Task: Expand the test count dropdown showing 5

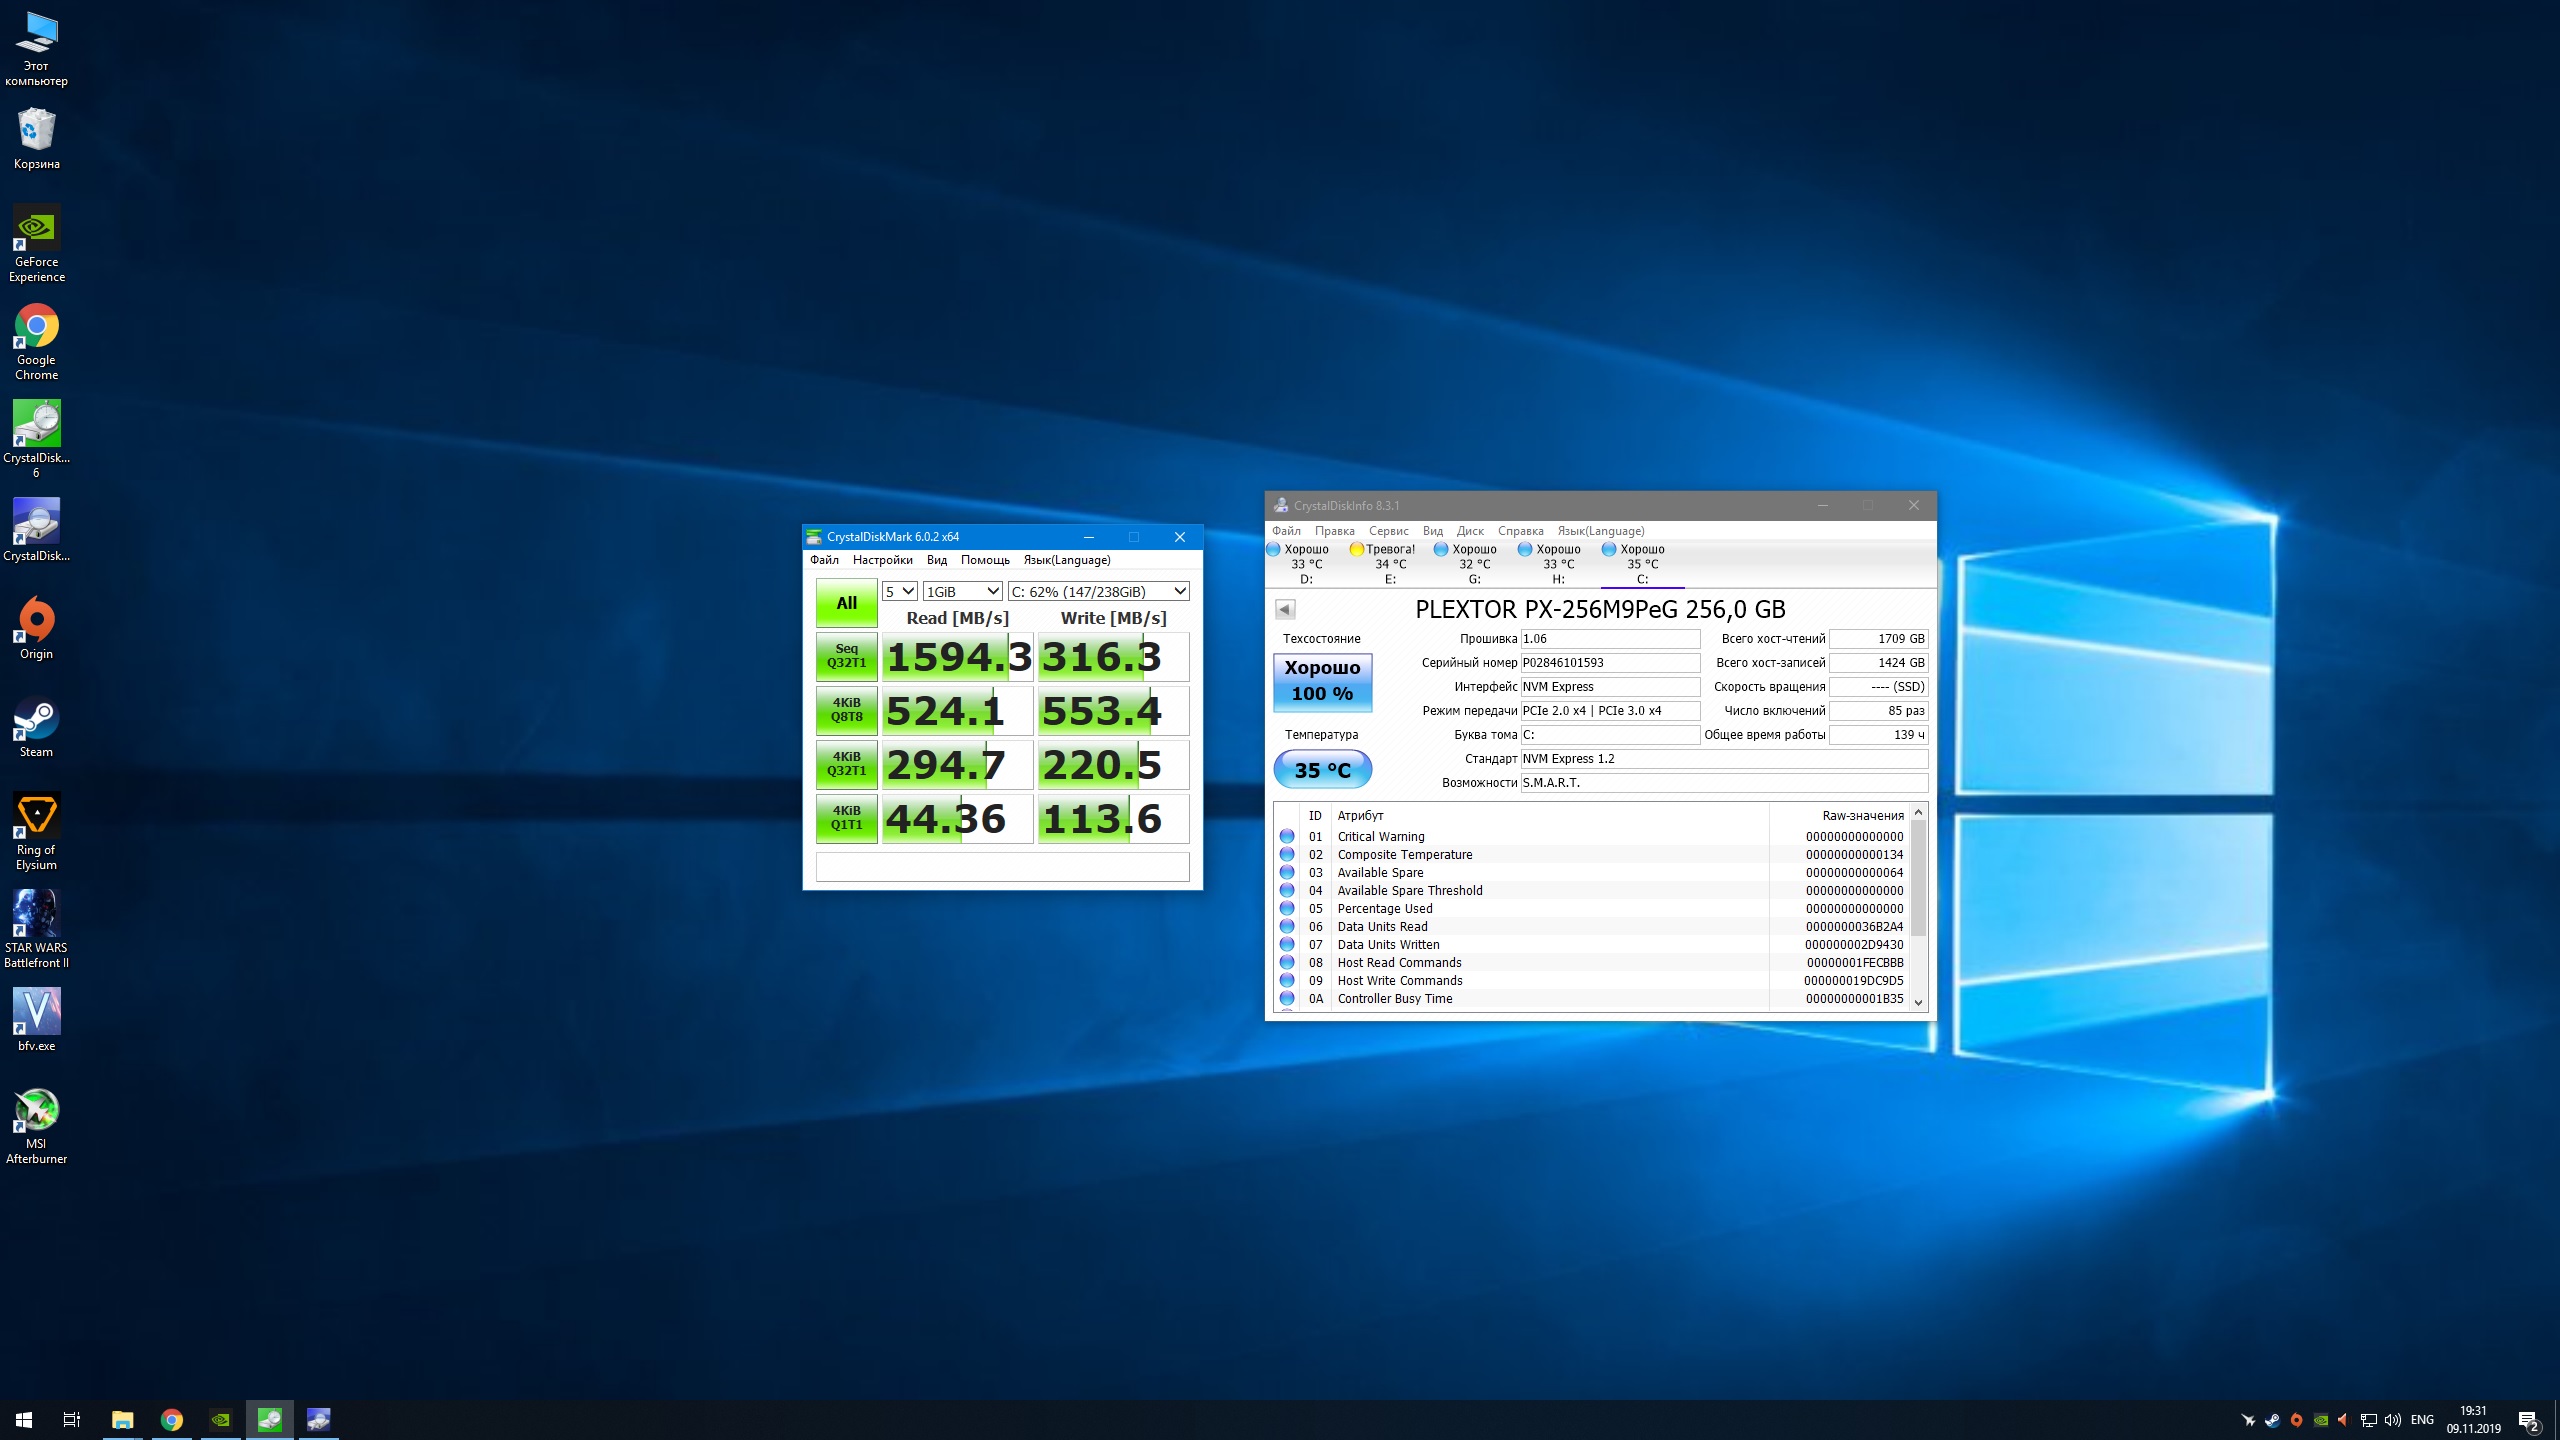Action: [x=899, y=591]
